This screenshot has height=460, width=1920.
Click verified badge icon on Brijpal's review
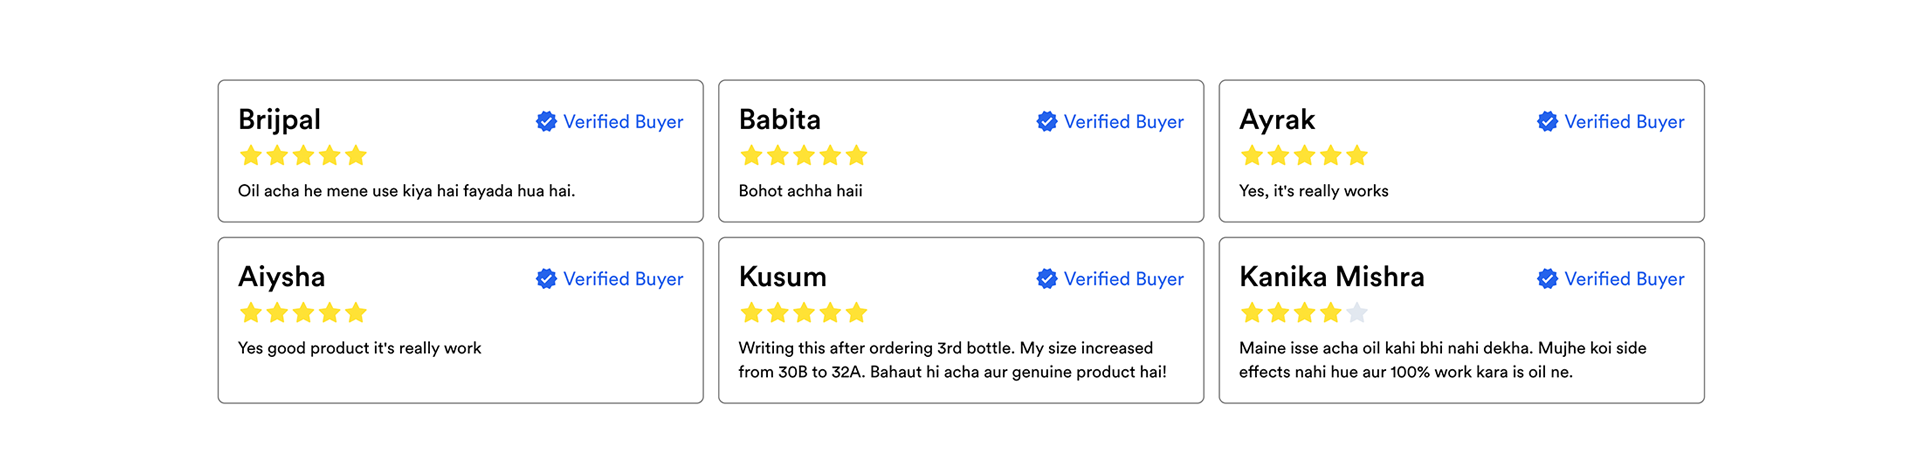[546, 122]
